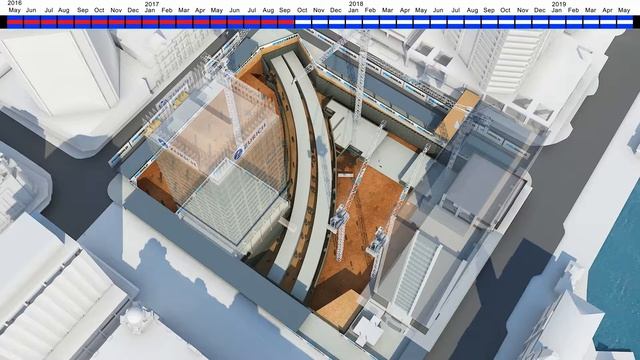Select the Apr 2019 timeline segment
Image resolution: width=640 pixels, height=360 pixels.
pos(608,22)
